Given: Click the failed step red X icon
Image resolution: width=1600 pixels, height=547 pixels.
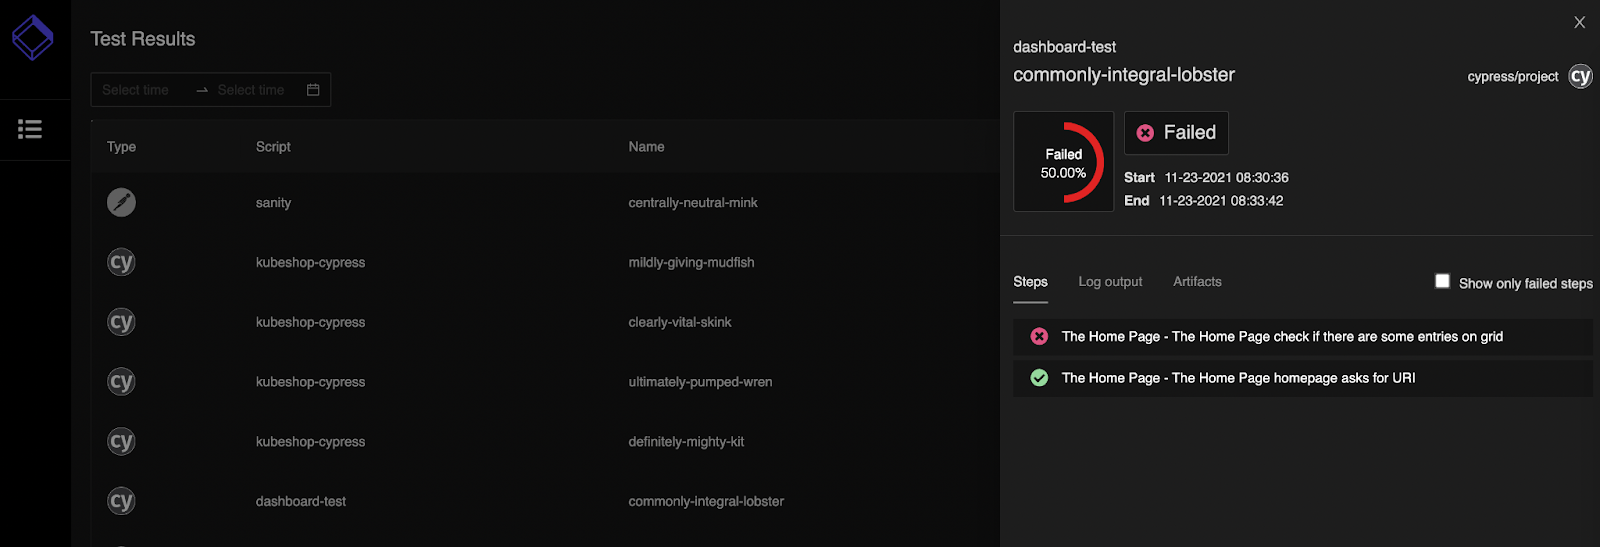Looking at the screenshot, I should tap(1039, 337).
